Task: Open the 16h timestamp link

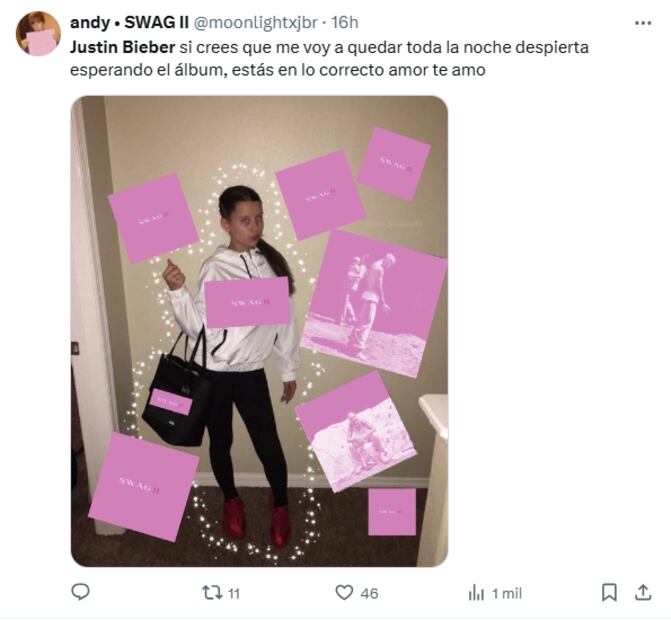Action: click(345, 23)
